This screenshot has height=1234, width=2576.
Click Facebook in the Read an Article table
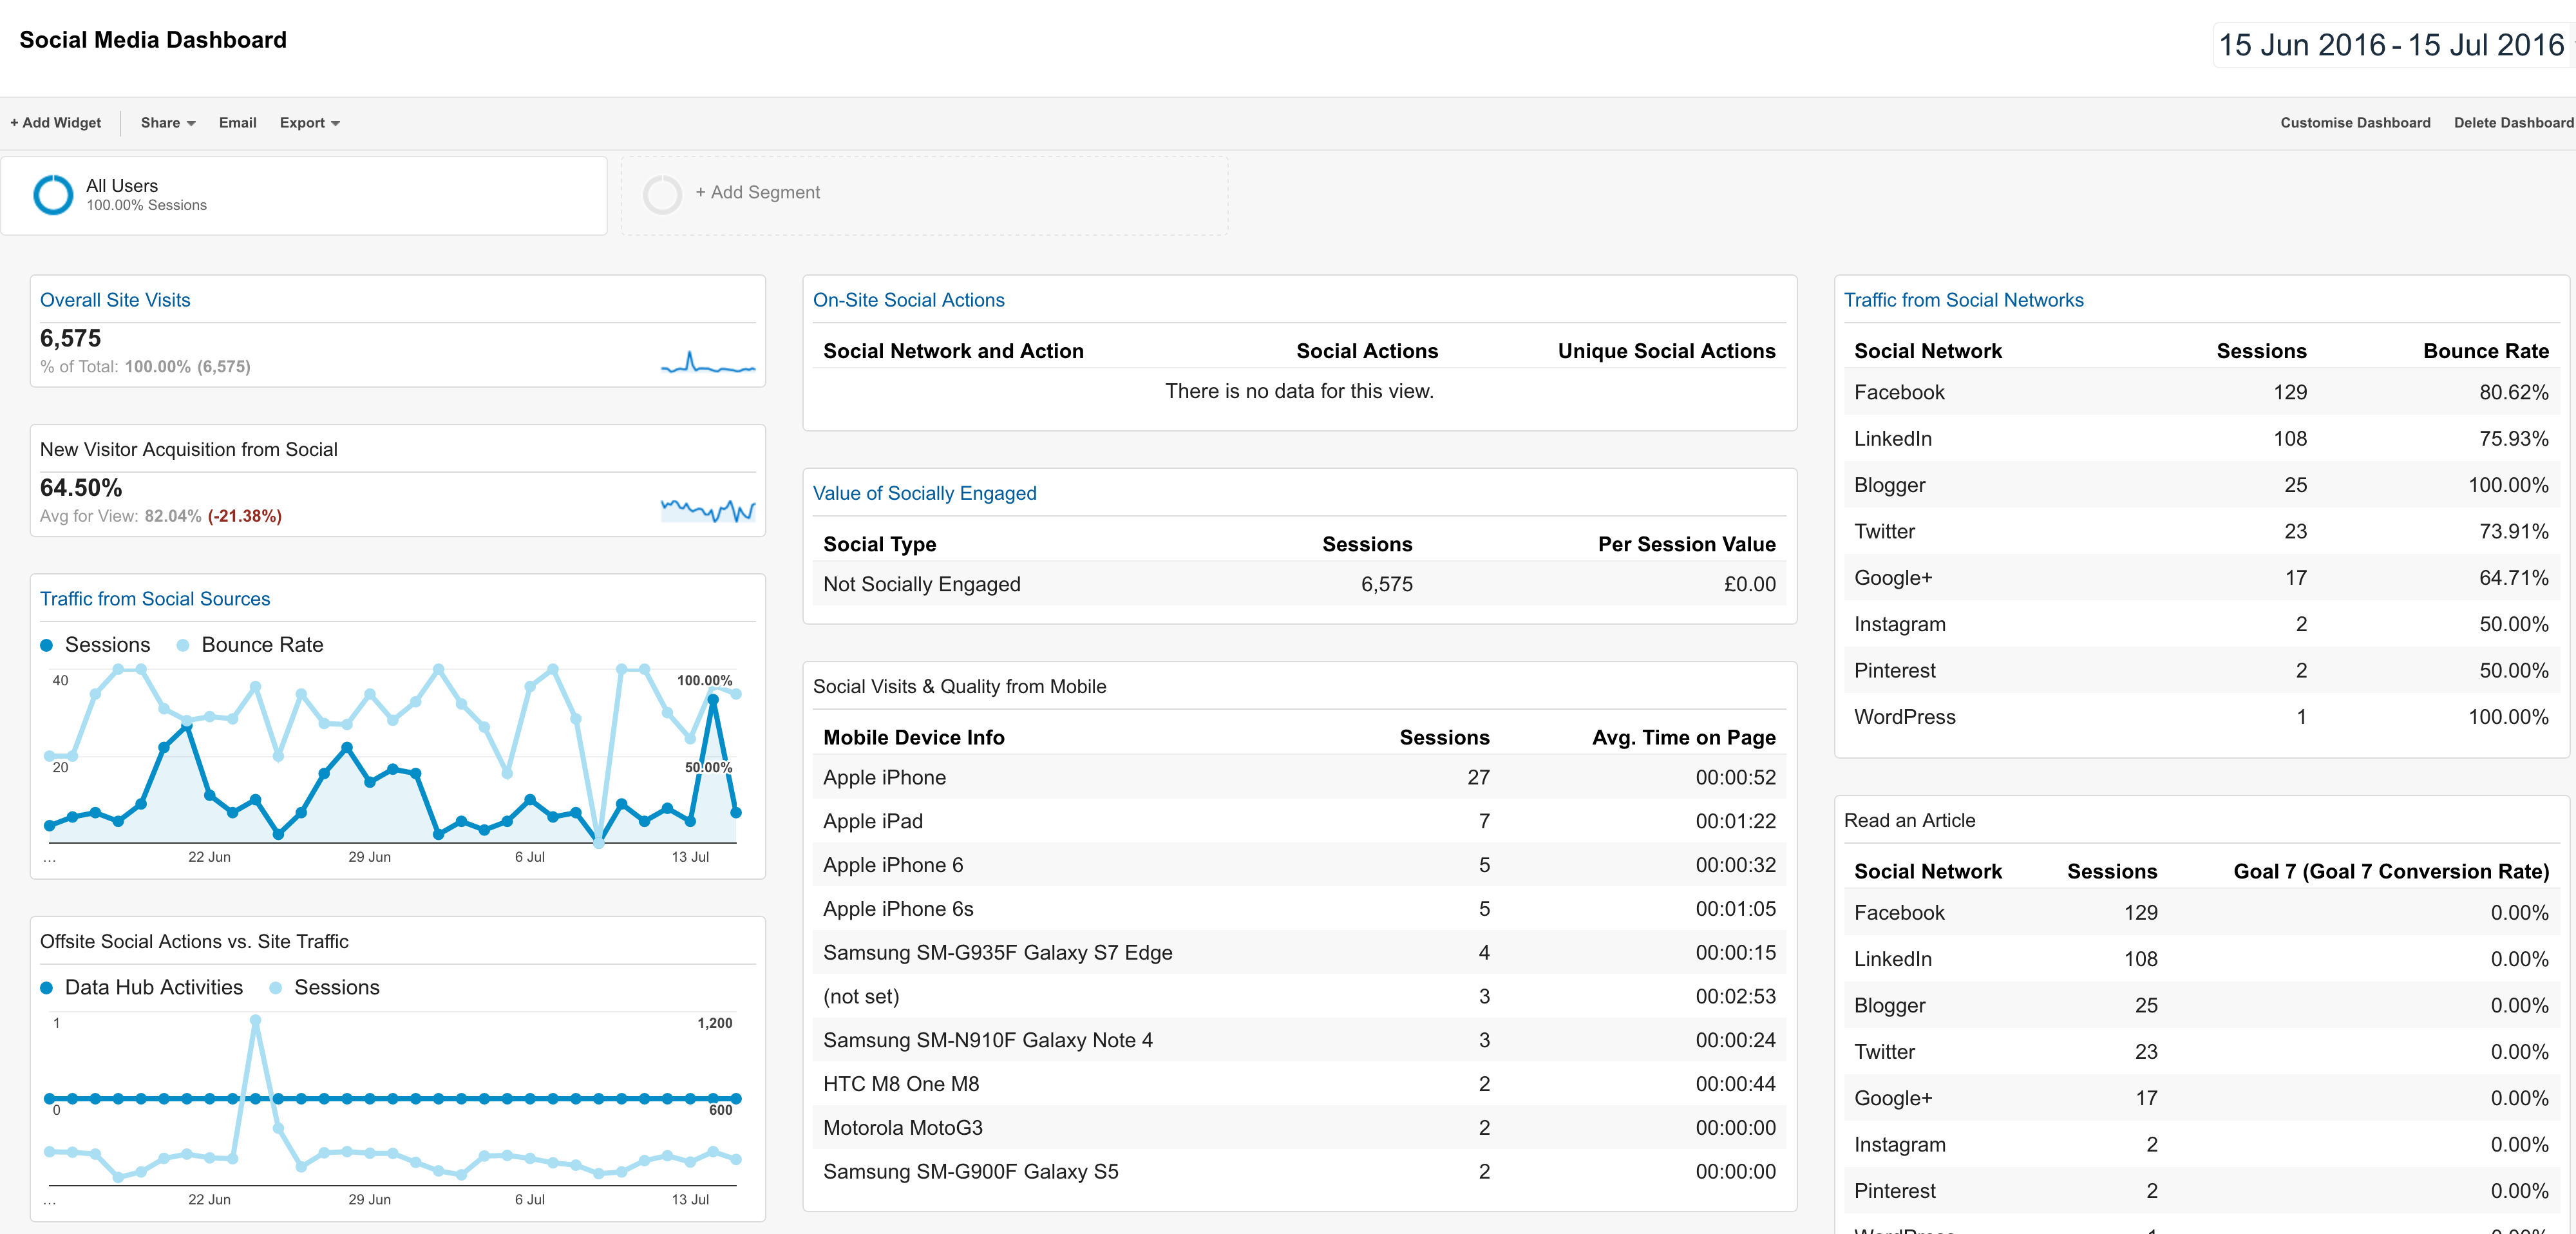pyautogui.click(x=1899, y=913)
